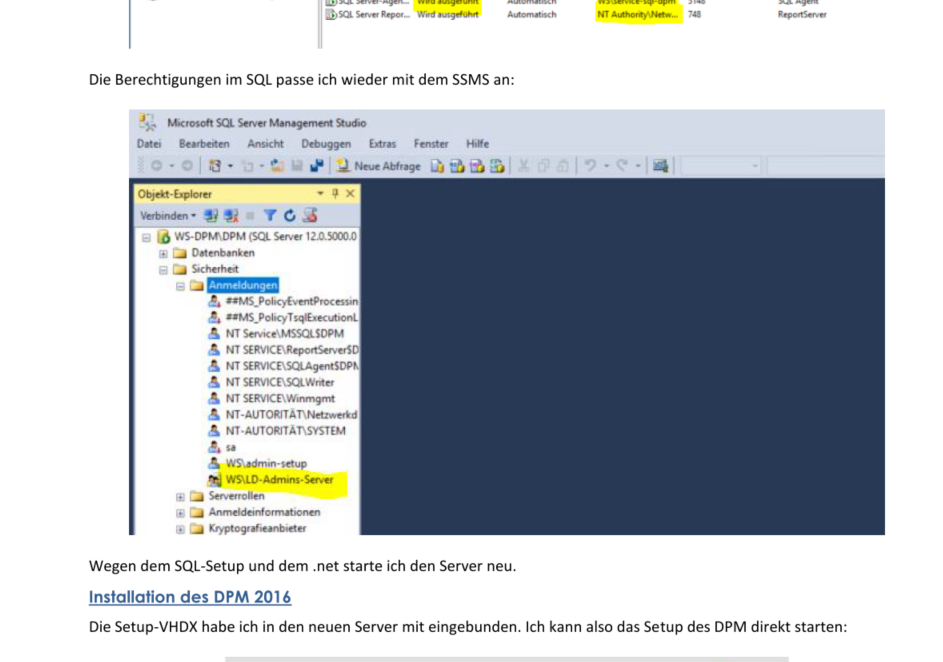Select the NT SERVICE\Winmgmt login
The image size is (943, 662).
[280, 398]
